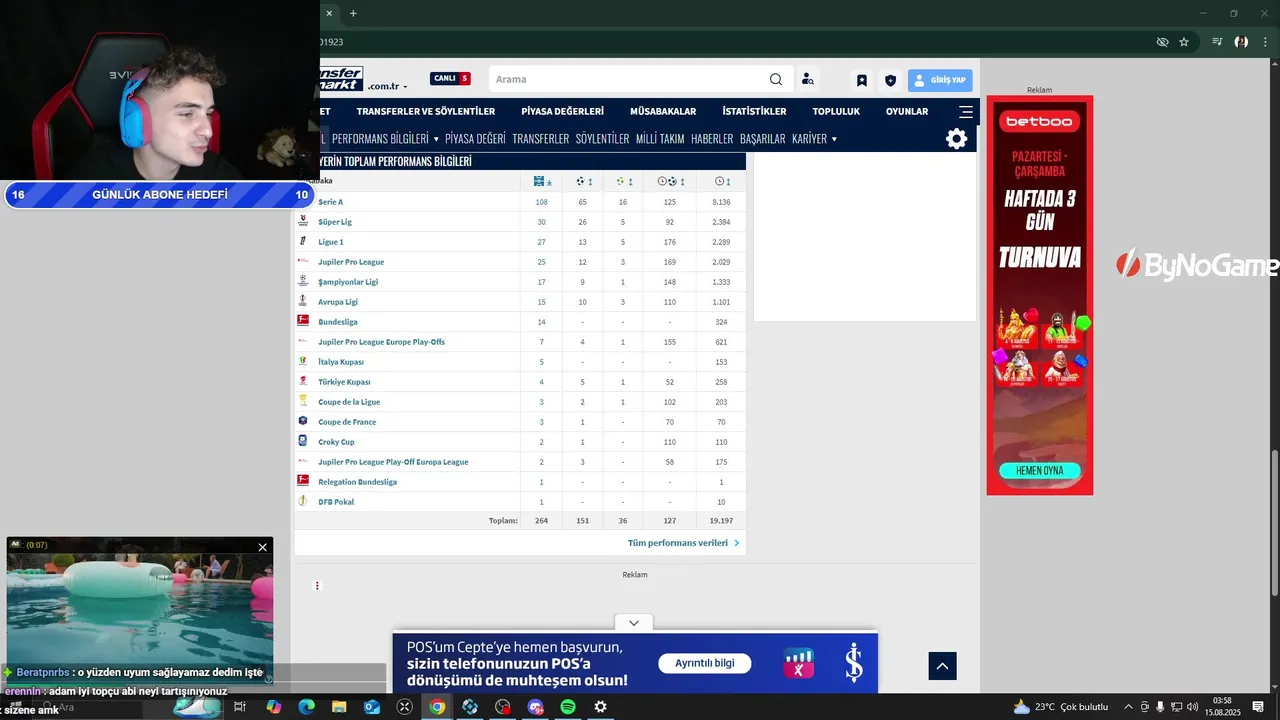Collapse the bottom ad with chevron
This screenshot has width=1280, height=720.
click(x=634, y=622)
